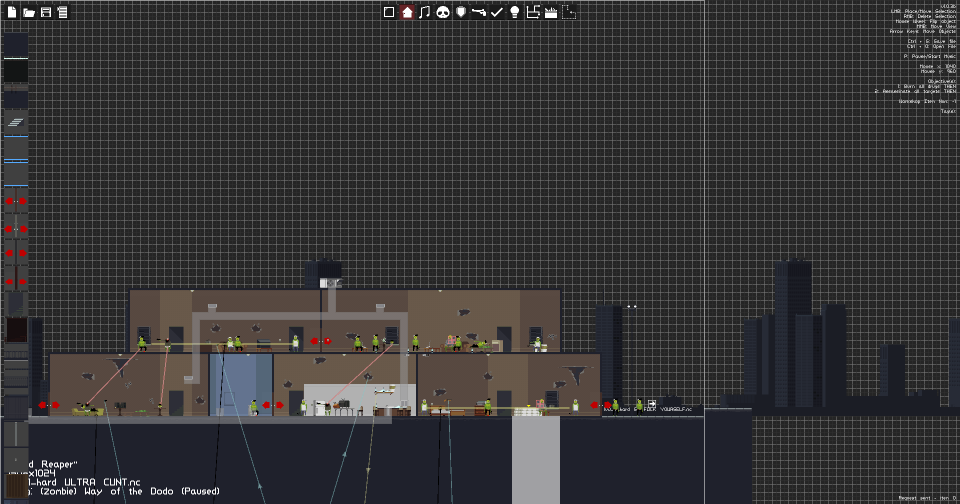Image resolution: width=960 pixels, height=504 pixels.
Task: Pick the black tile in the palette
Action: click(16, 71)
